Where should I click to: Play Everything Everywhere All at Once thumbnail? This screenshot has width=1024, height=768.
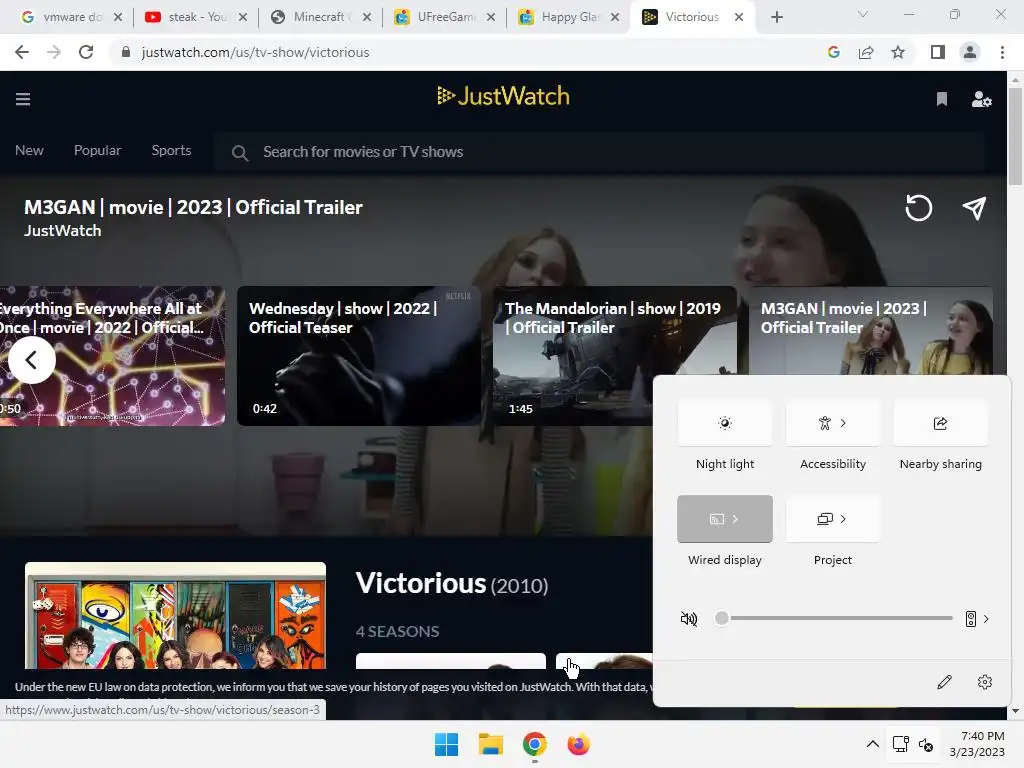(112, 356)
